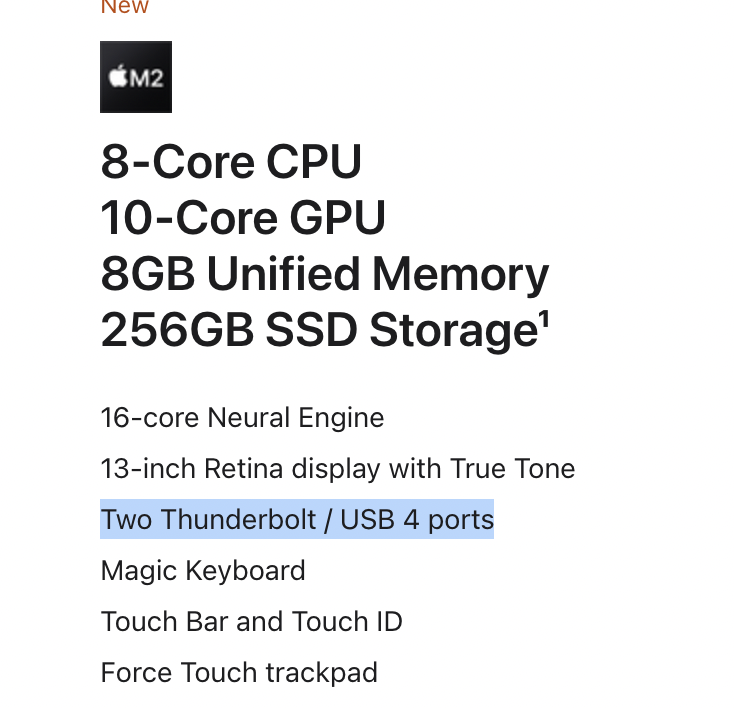This screenshot has height=708, width=734.
Task: Click the word GPU in the heading
Action: (x=338, y=217)
